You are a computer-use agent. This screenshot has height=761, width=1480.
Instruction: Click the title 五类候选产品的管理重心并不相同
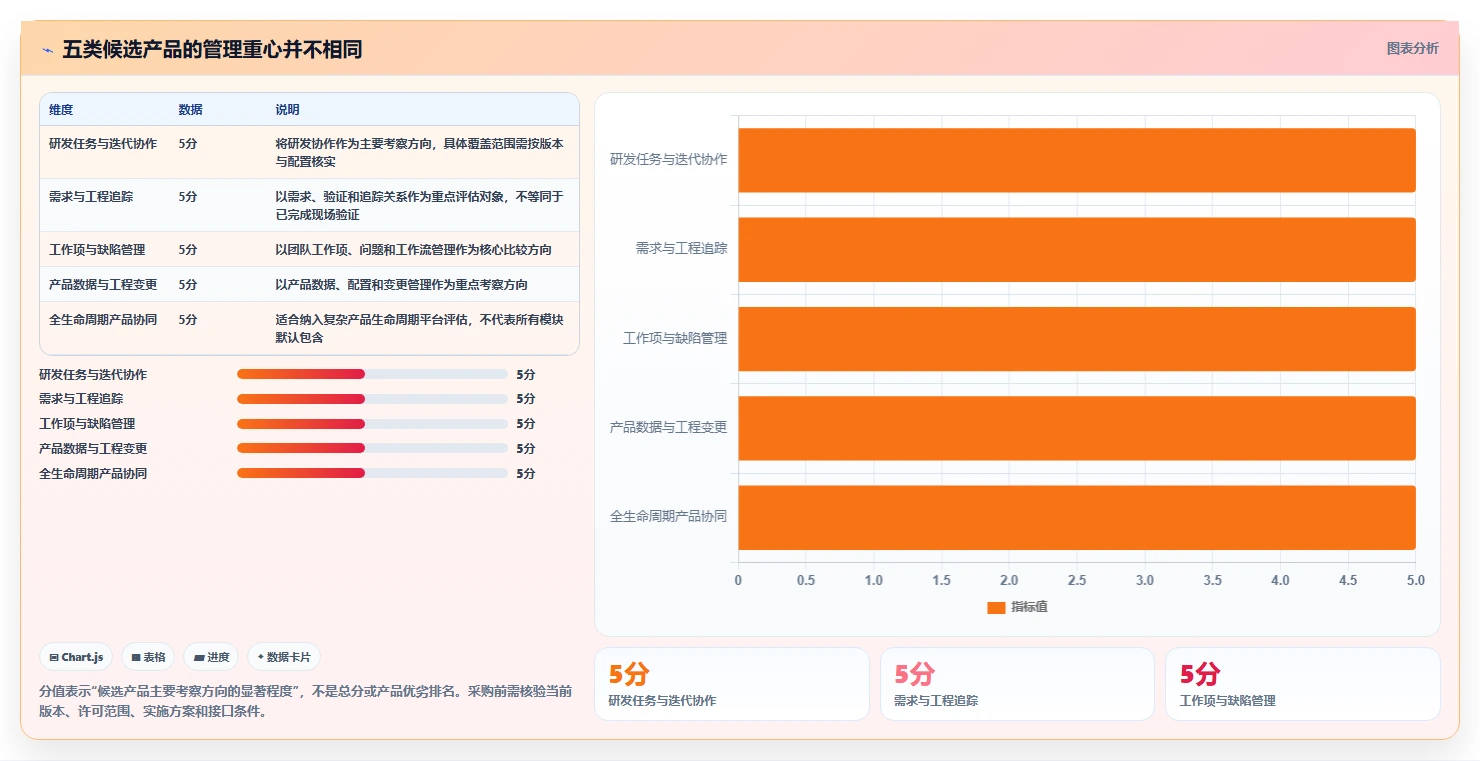tap(212, 50)
